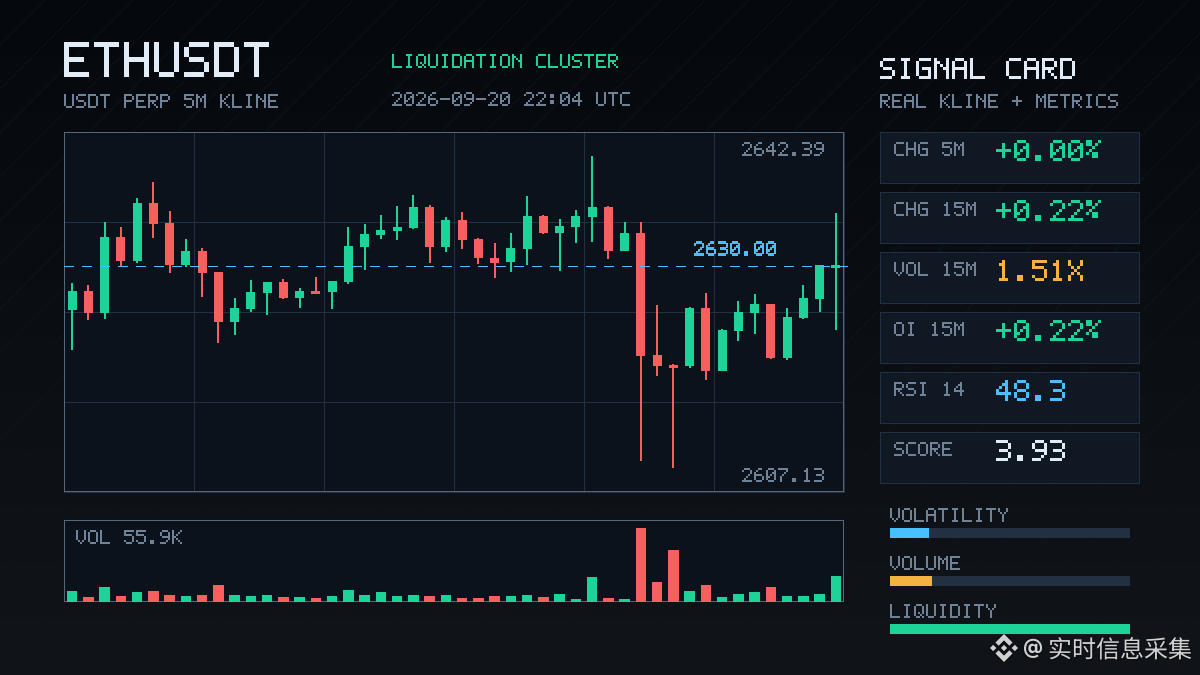Click the ETHUSDT symbol title

pos(166,61)
